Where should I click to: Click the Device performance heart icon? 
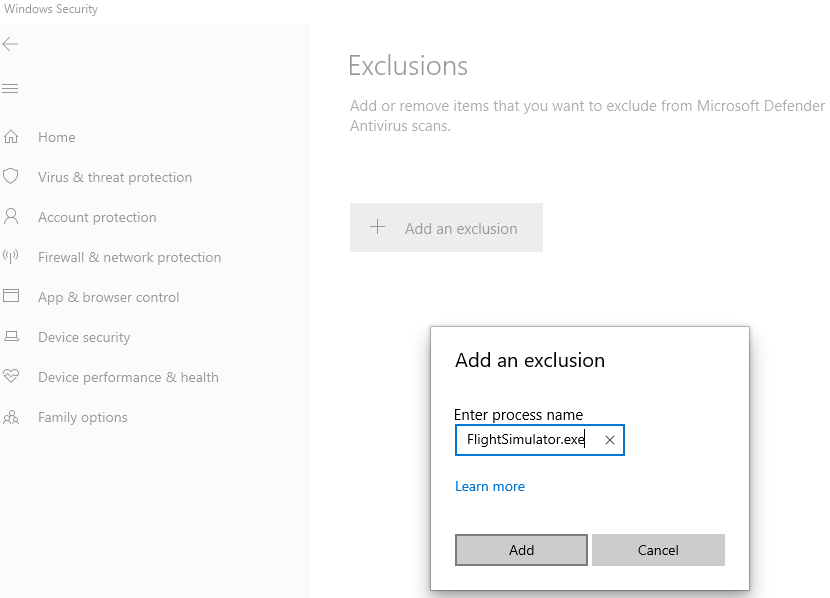point(12,377)
